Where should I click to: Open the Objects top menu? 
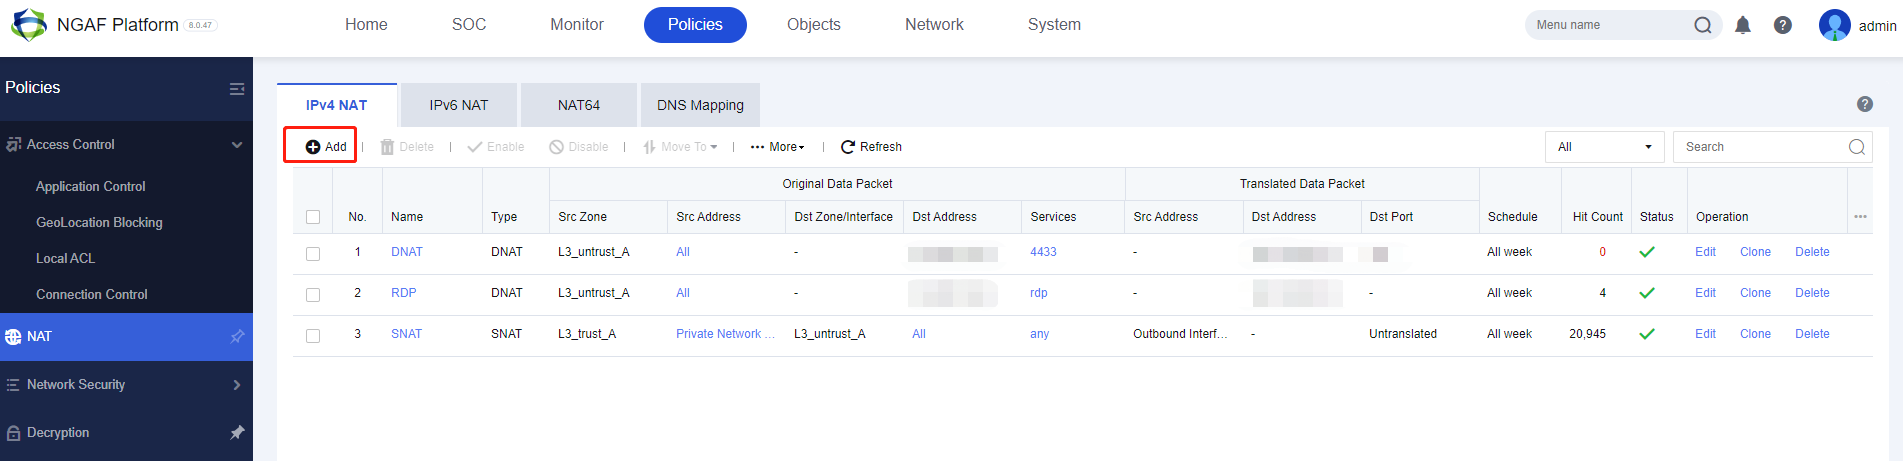(813, 25)
